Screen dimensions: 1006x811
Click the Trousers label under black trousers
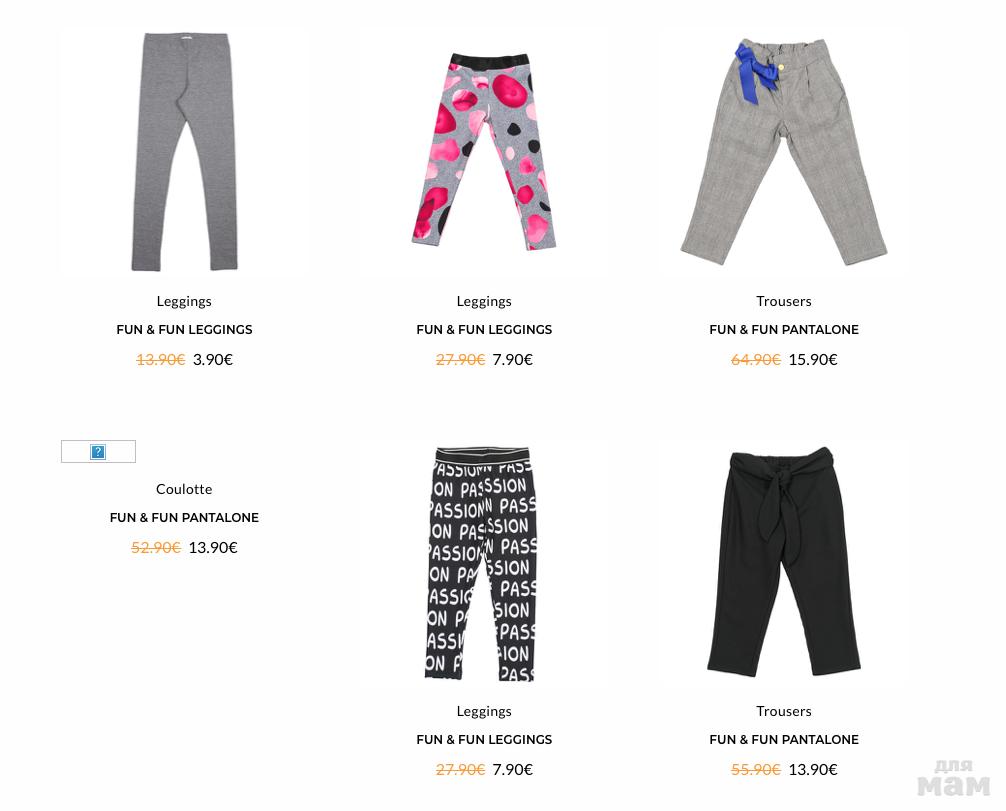tap(784, 711)
